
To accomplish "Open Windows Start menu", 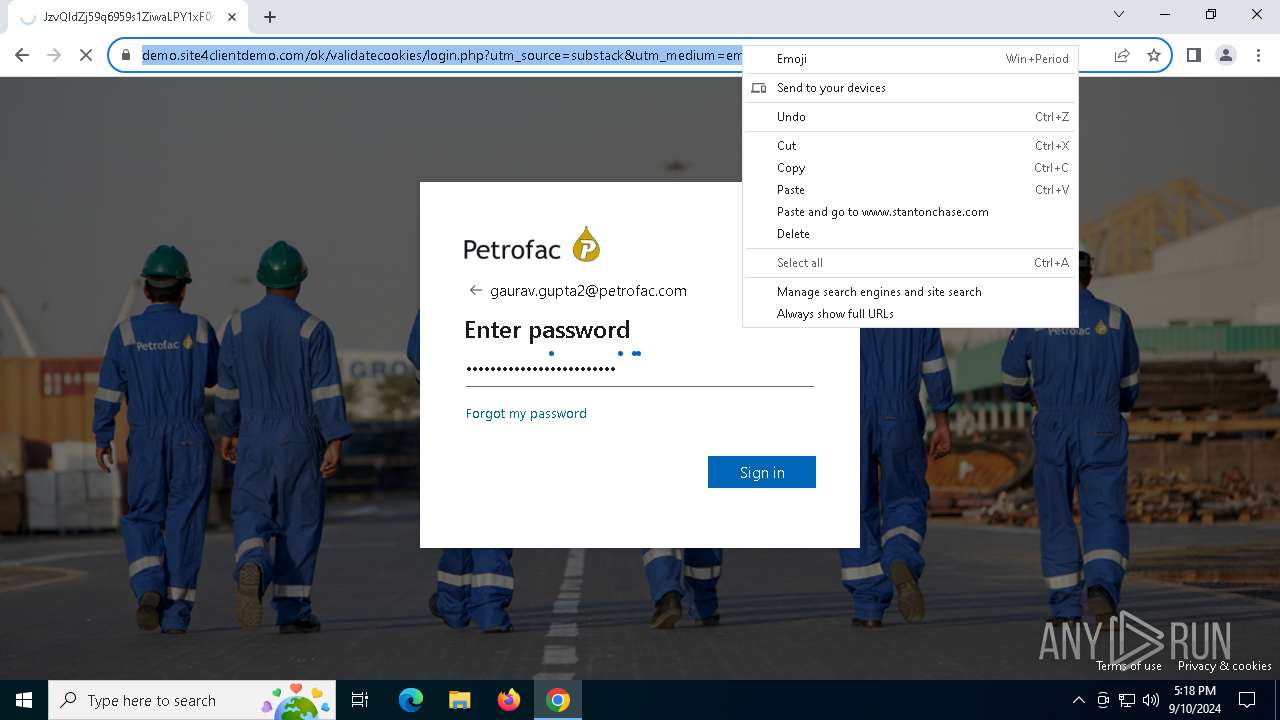I will point(24,700).
